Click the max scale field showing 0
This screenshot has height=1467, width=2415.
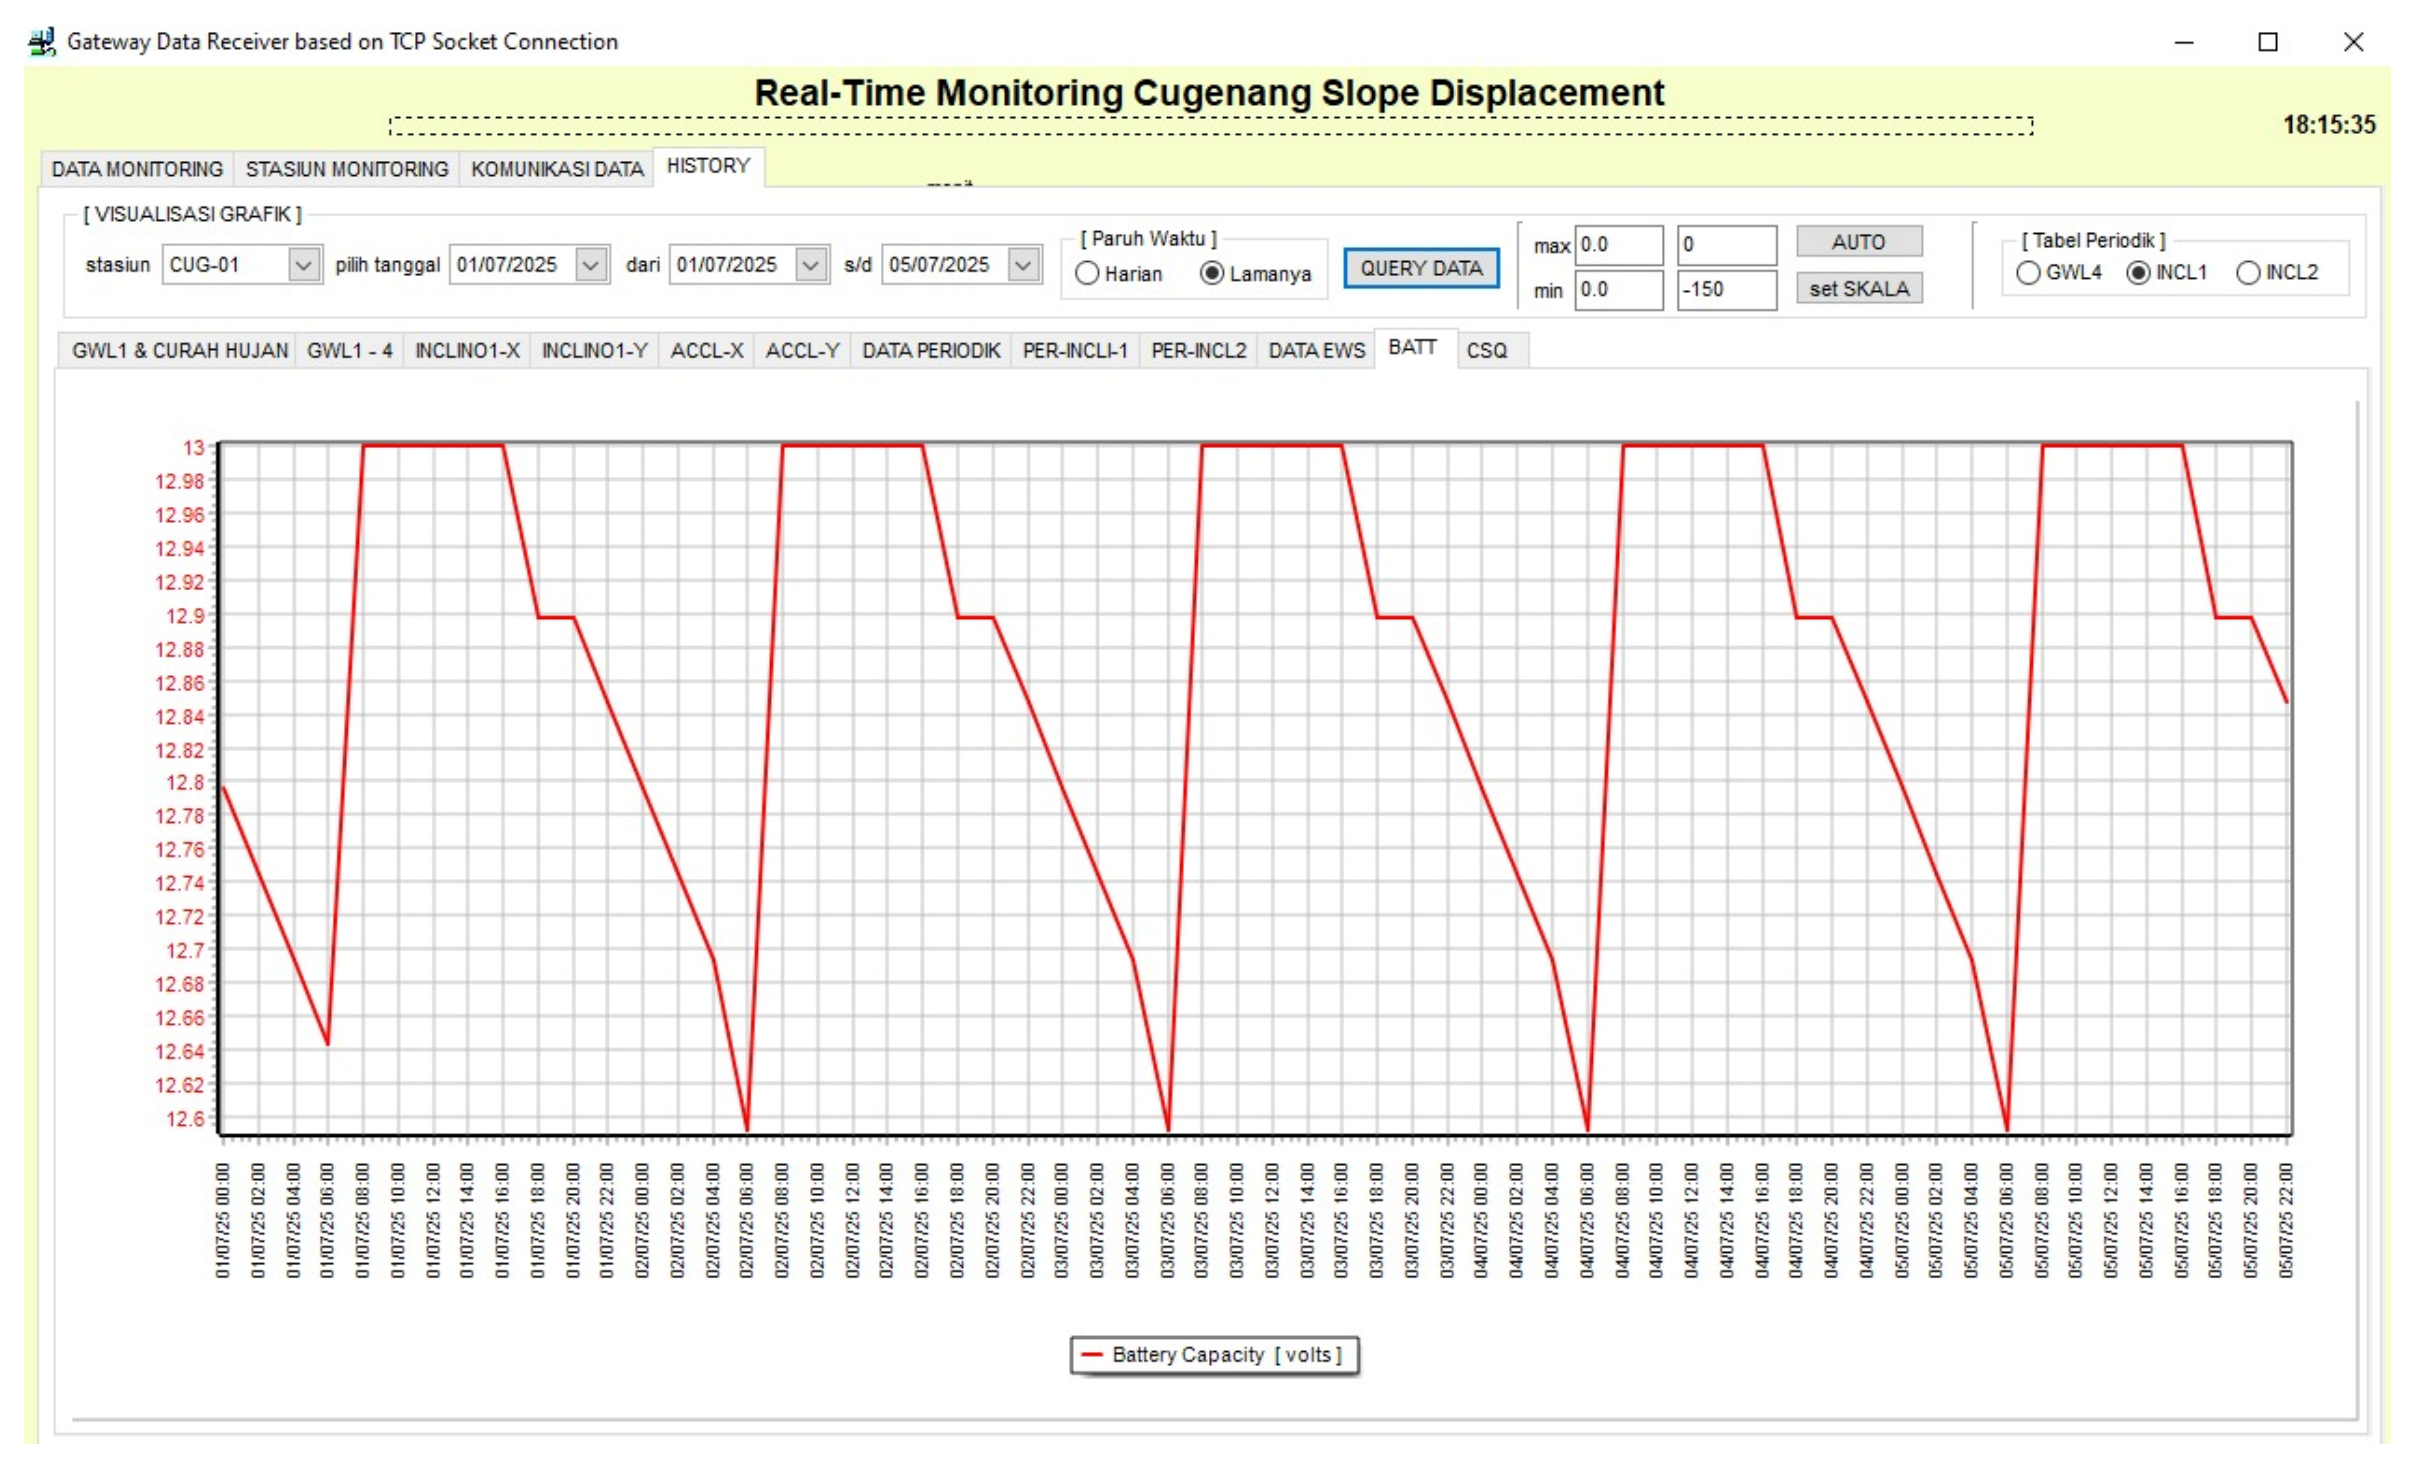point(1726,245)
